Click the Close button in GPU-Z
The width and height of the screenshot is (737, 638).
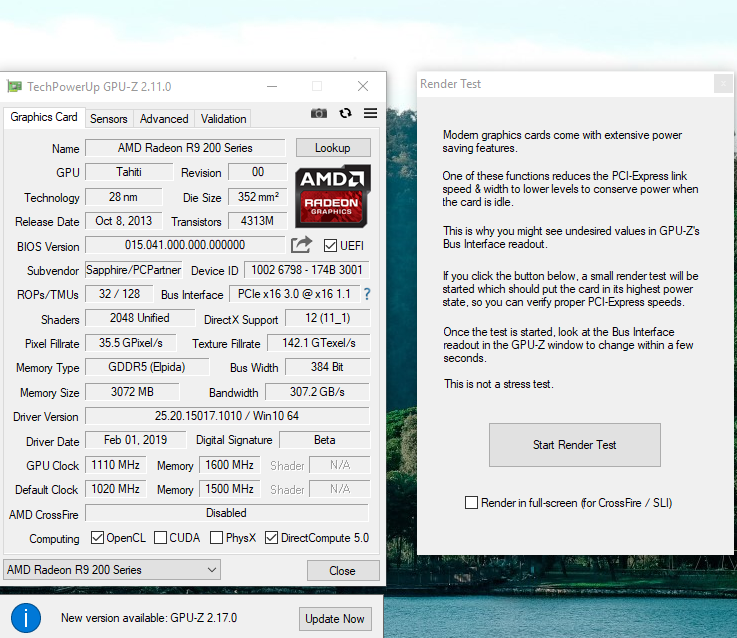coord(343,571)
